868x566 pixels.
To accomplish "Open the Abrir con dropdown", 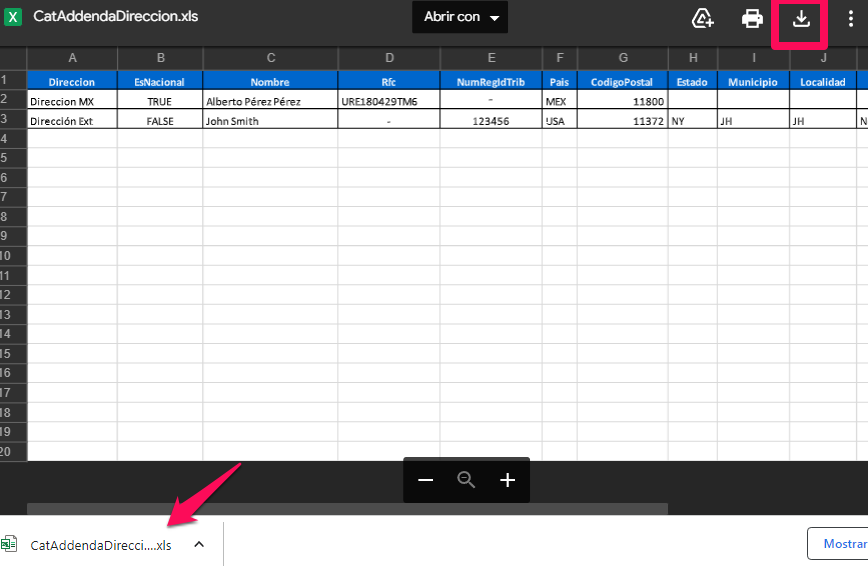I will point(460,17).
